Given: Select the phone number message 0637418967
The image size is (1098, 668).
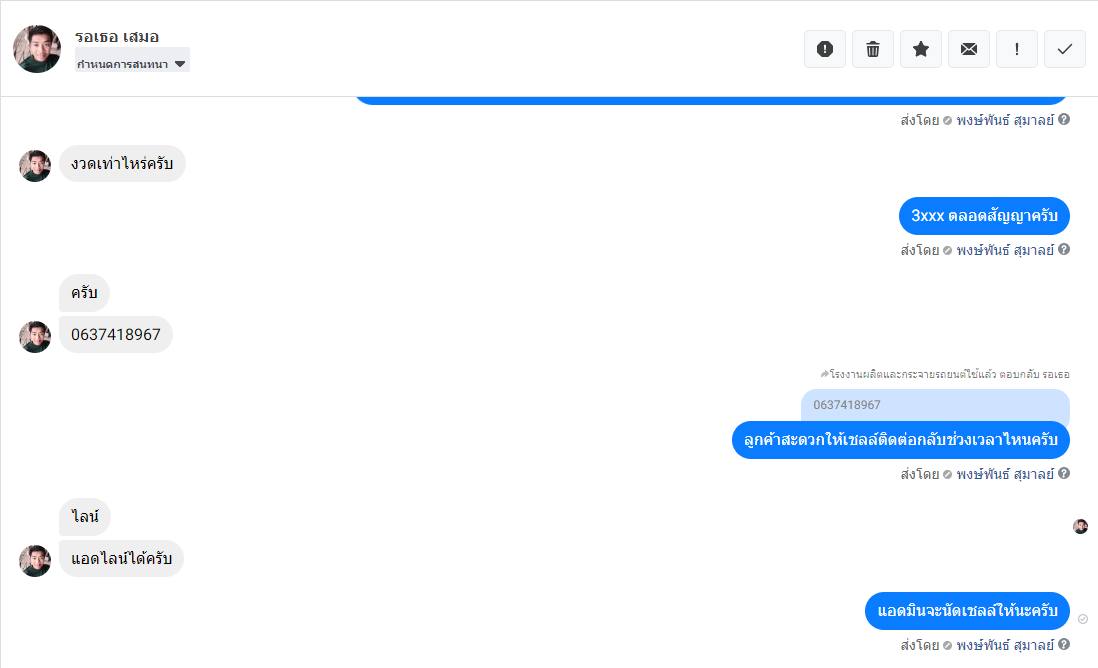Looking at the screenshot, I should pyautogui.click(x=116, y=335).
